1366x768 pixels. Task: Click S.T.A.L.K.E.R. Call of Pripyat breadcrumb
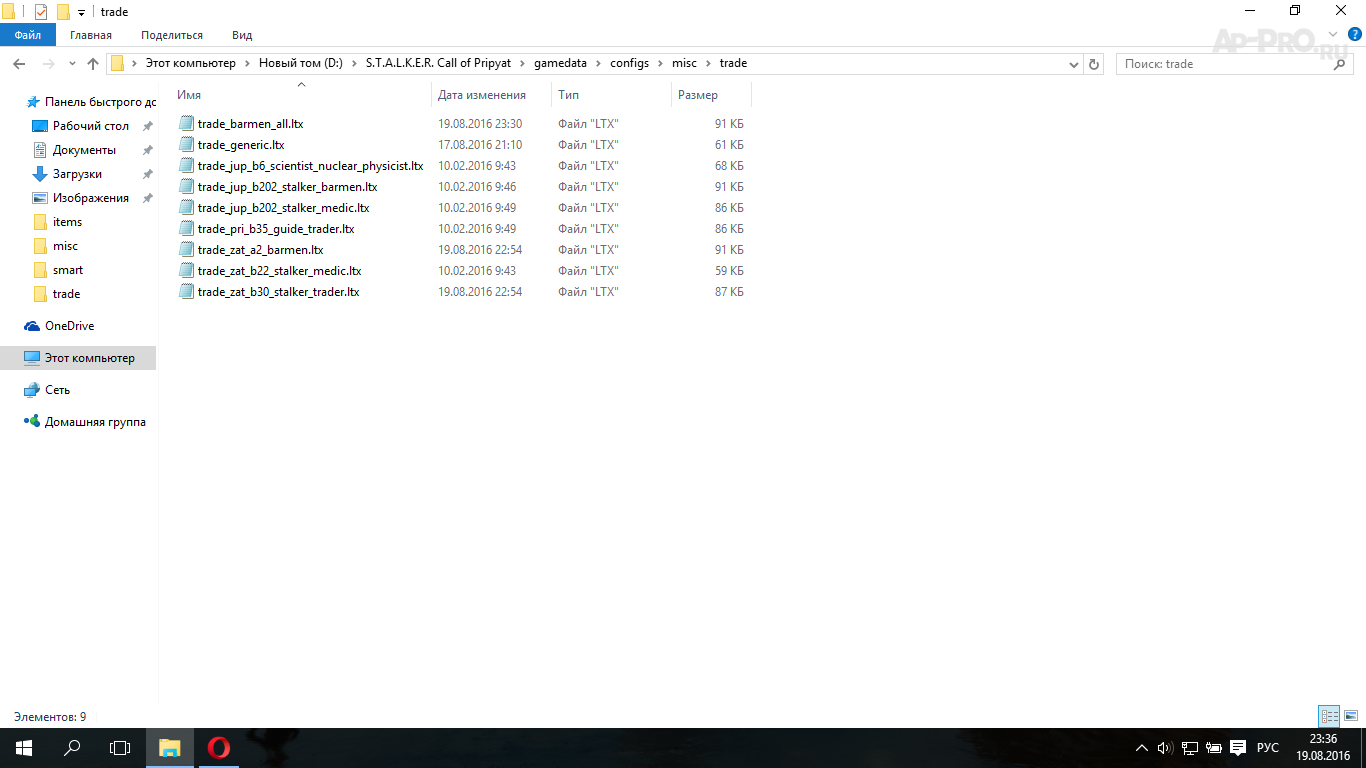coord(437,63)
